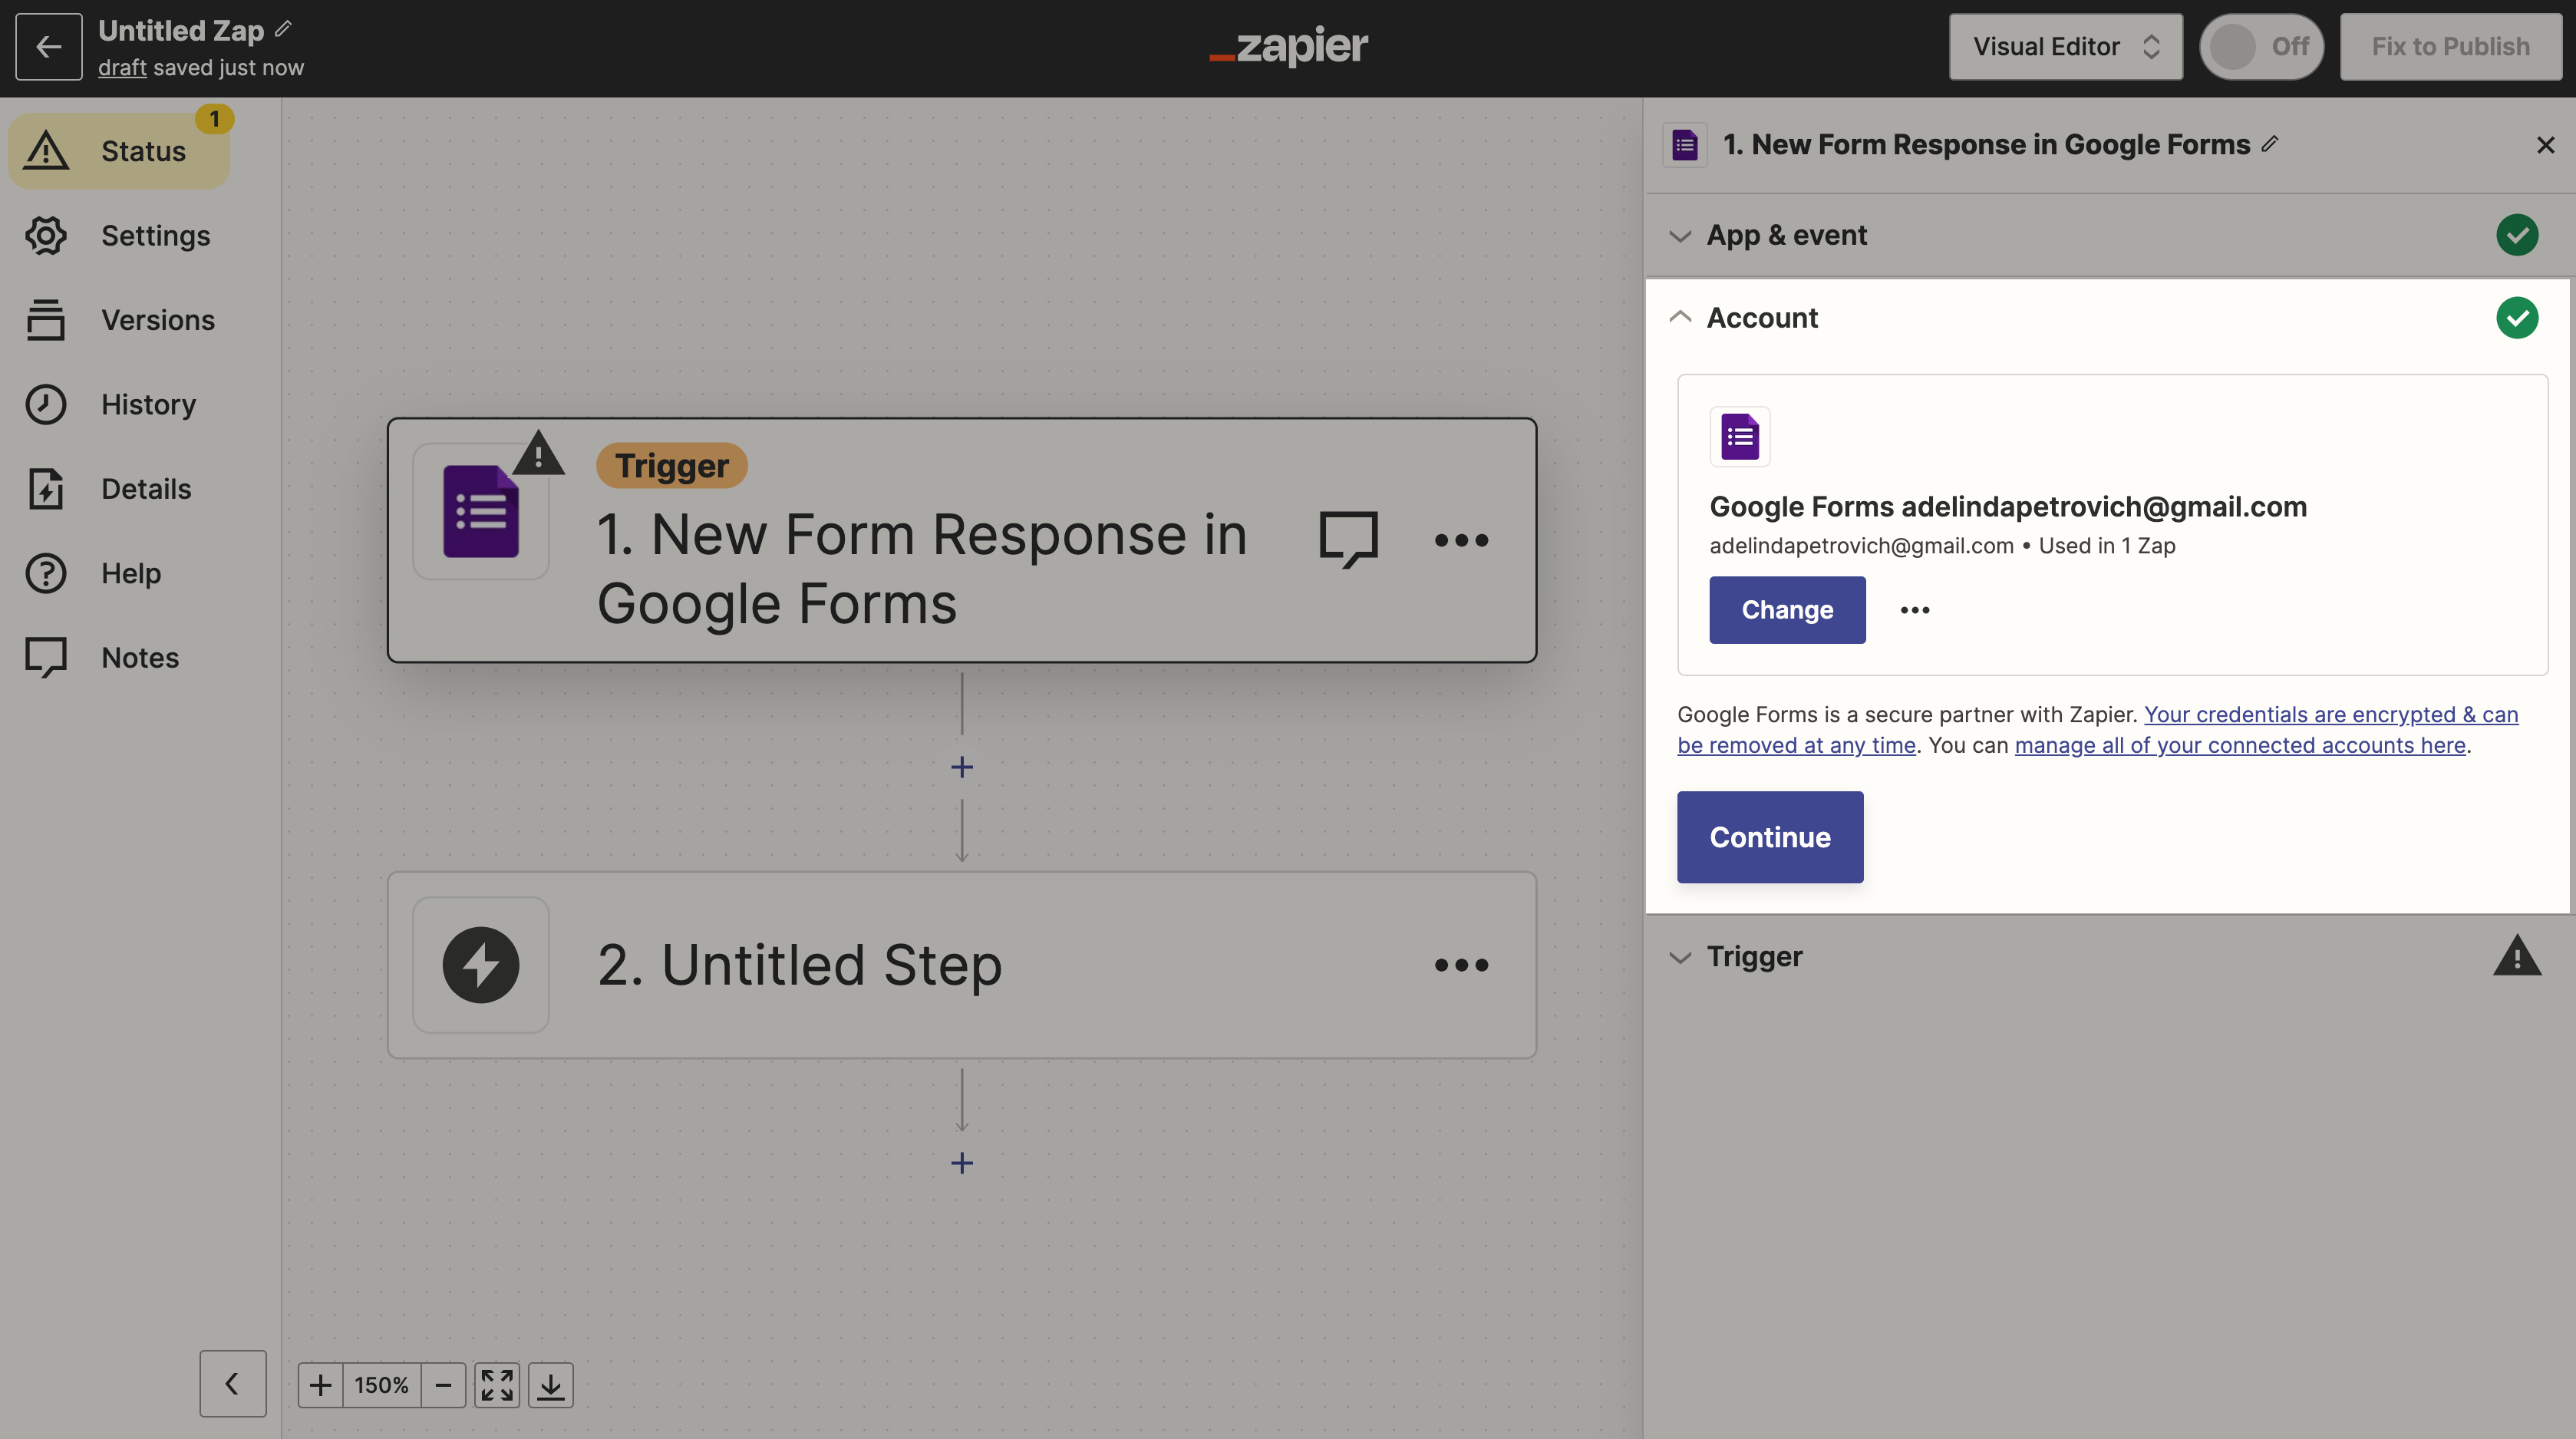Zoom in the canvas with plus button

click(320, 1385)
